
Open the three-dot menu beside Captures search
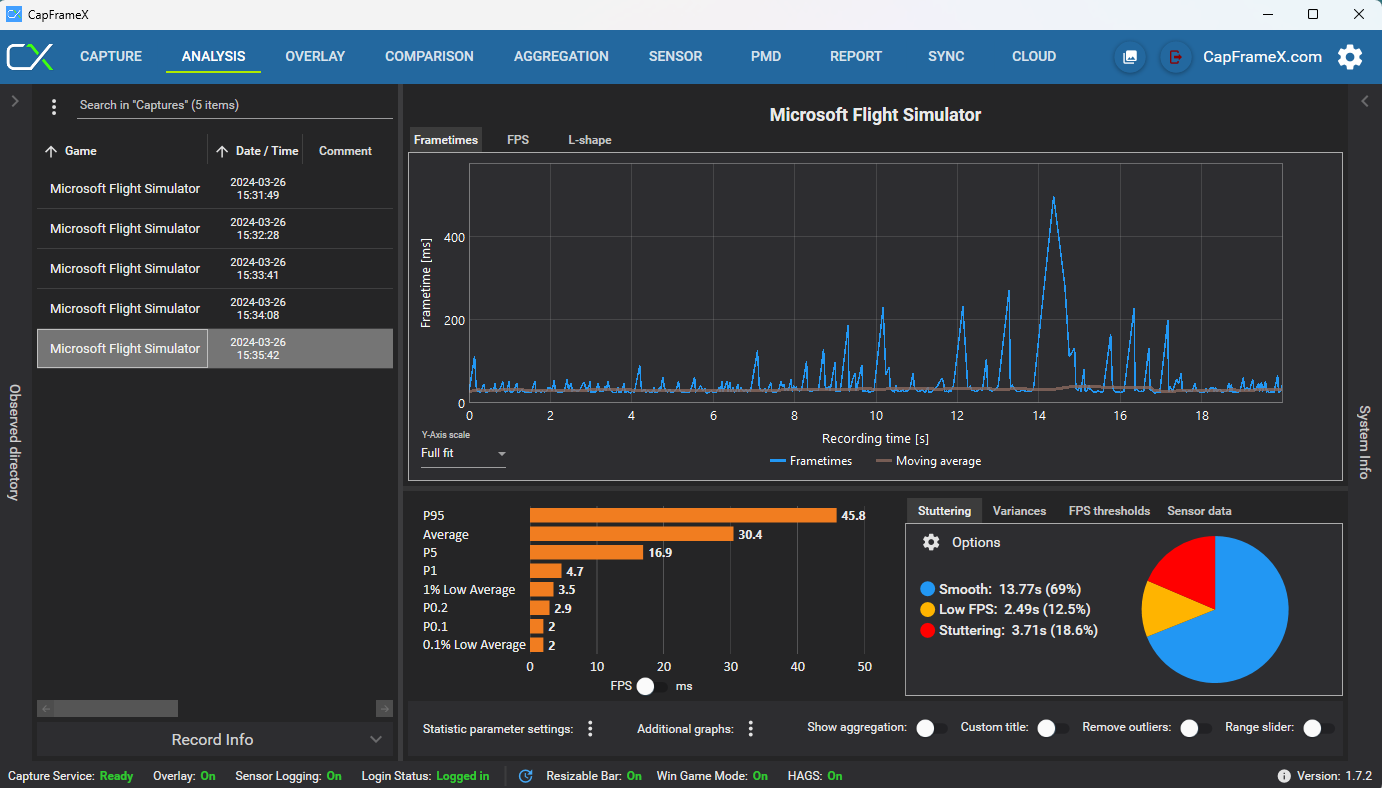coord(54,106)
